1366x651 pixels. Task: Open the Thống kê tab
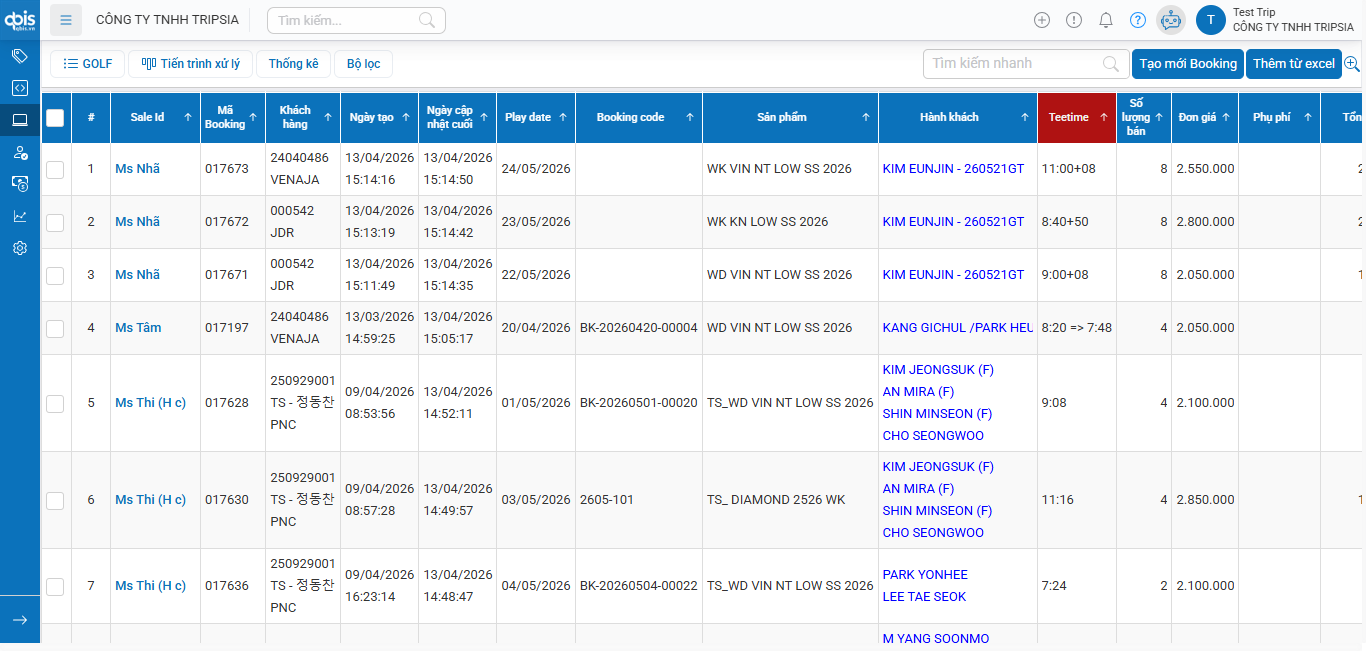(293, 64)
